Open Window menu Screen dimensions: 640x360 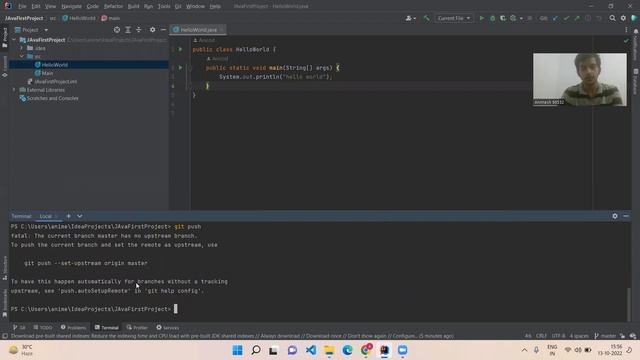(x=195, y=6)
